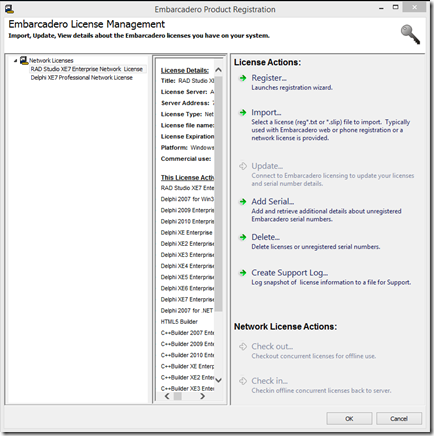434x436 pixels.
Task: Click the Delphi XE6 Enterprise entry
Action: (x=187, y=288)
